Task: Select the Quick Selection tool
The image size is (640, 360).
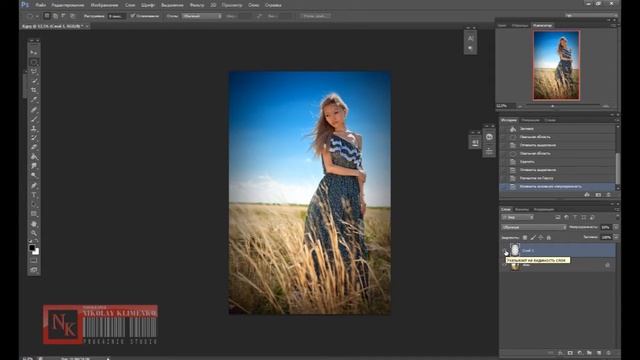Action: (34, 81)
